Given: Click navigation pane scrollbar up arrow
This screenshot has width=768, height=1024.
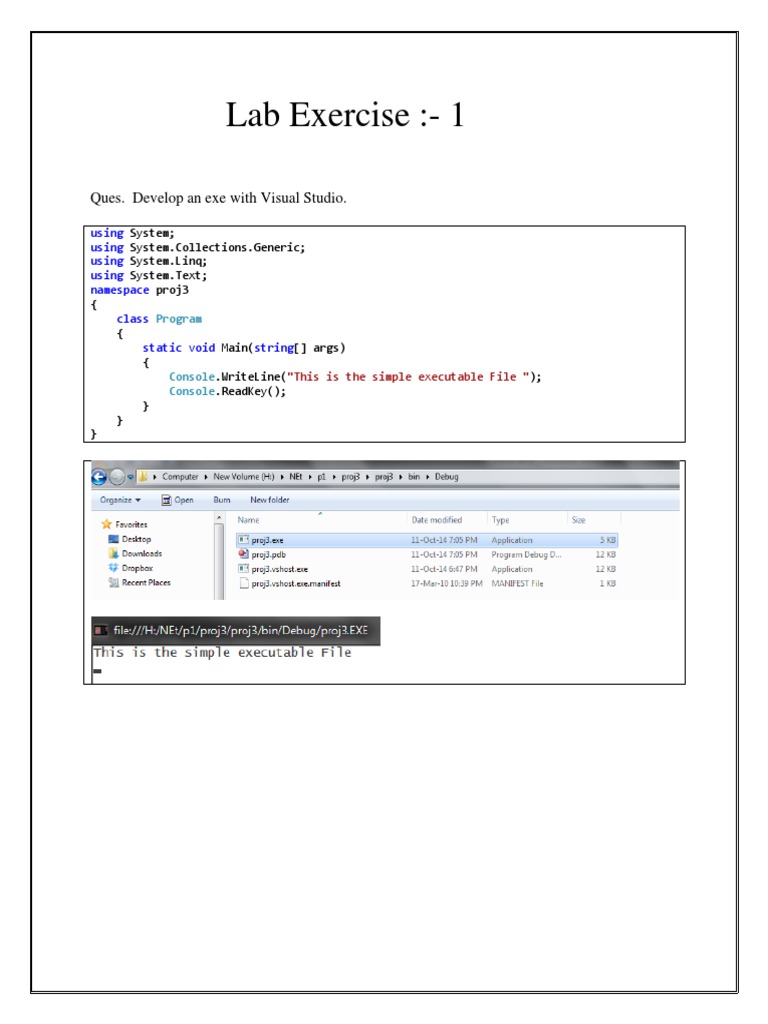Looking at the screenshot, I should coord(219,518).
